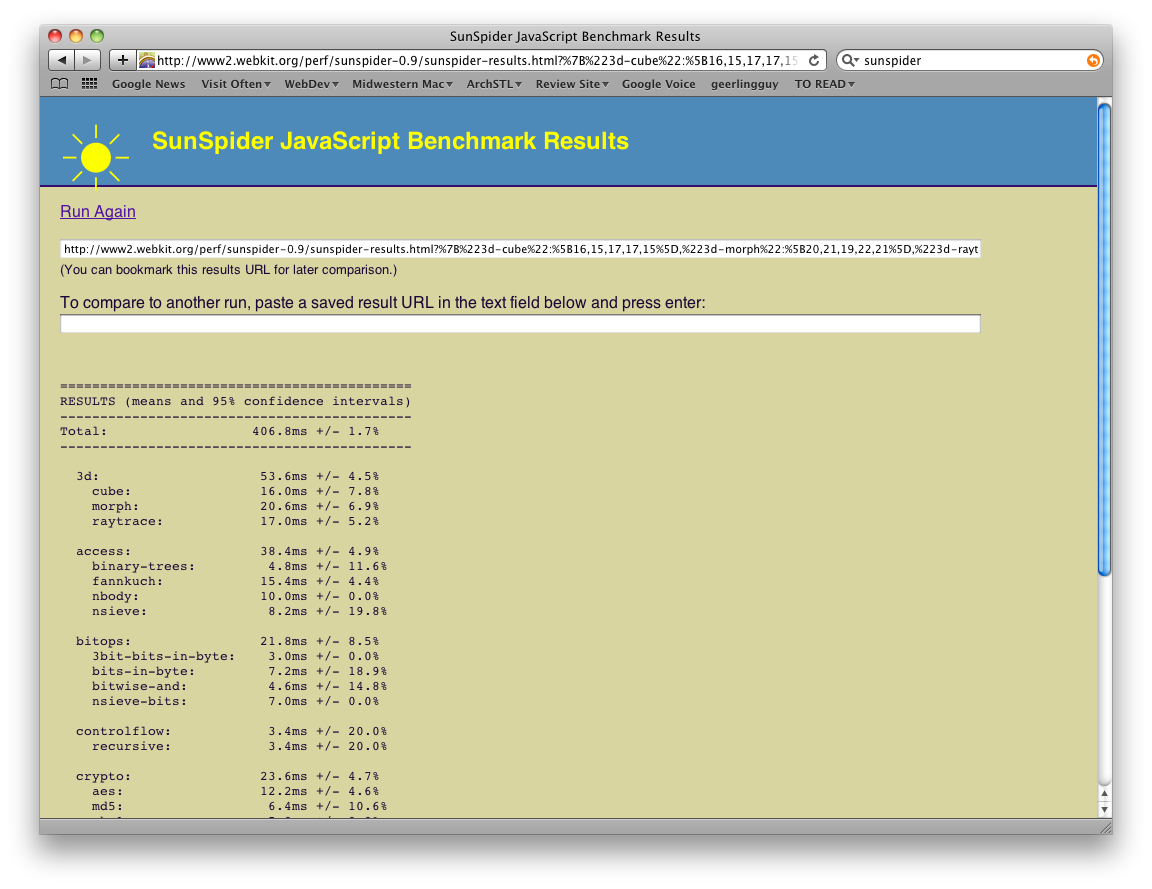
Task: Click the bookmark this results URL note
Action: coord(228,270)
